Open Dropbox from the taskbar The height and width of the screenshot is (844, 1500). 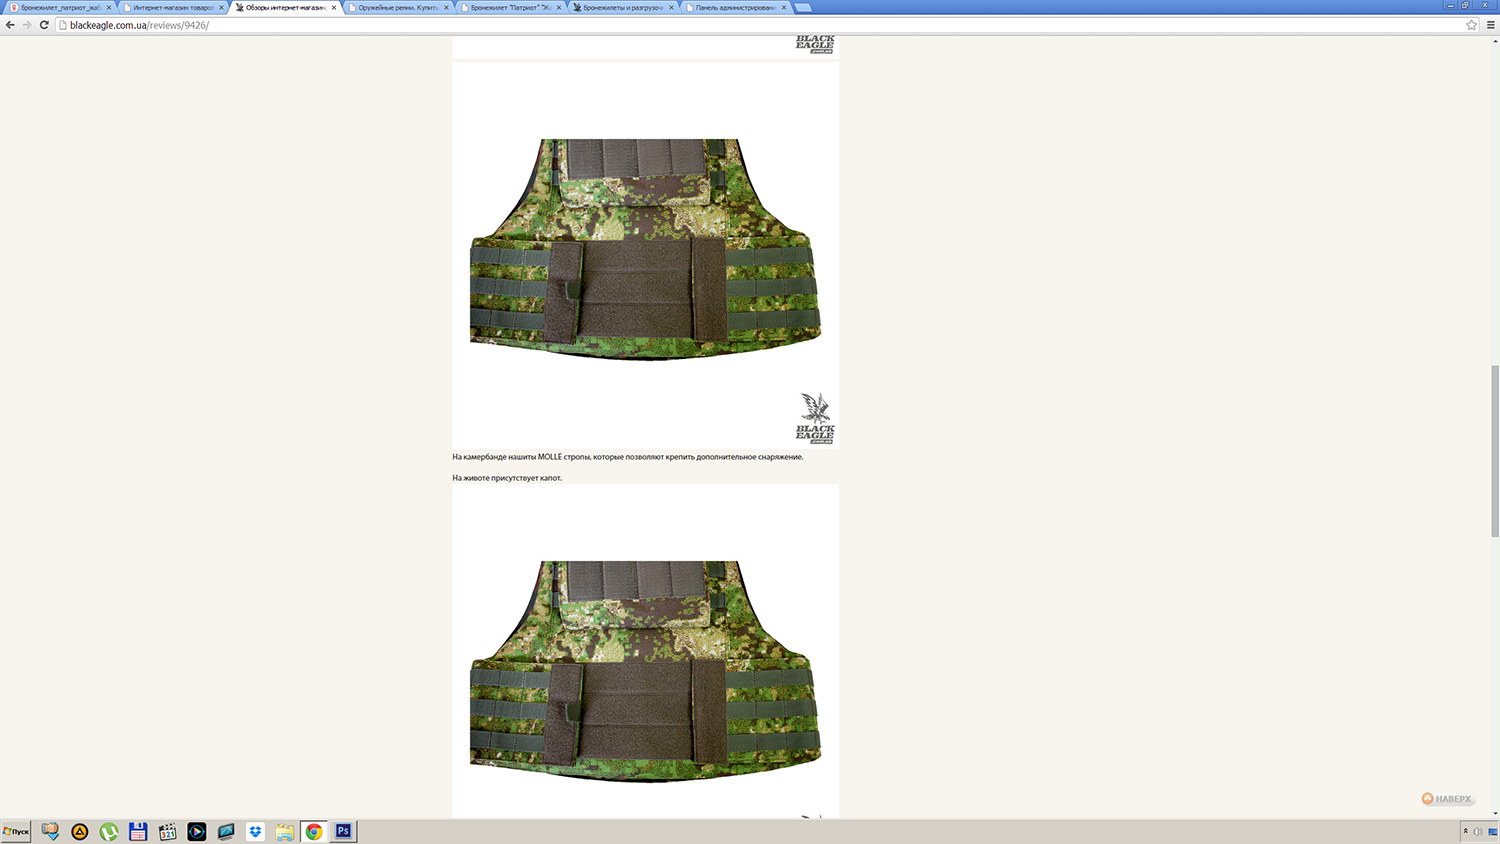click(255, 832)
